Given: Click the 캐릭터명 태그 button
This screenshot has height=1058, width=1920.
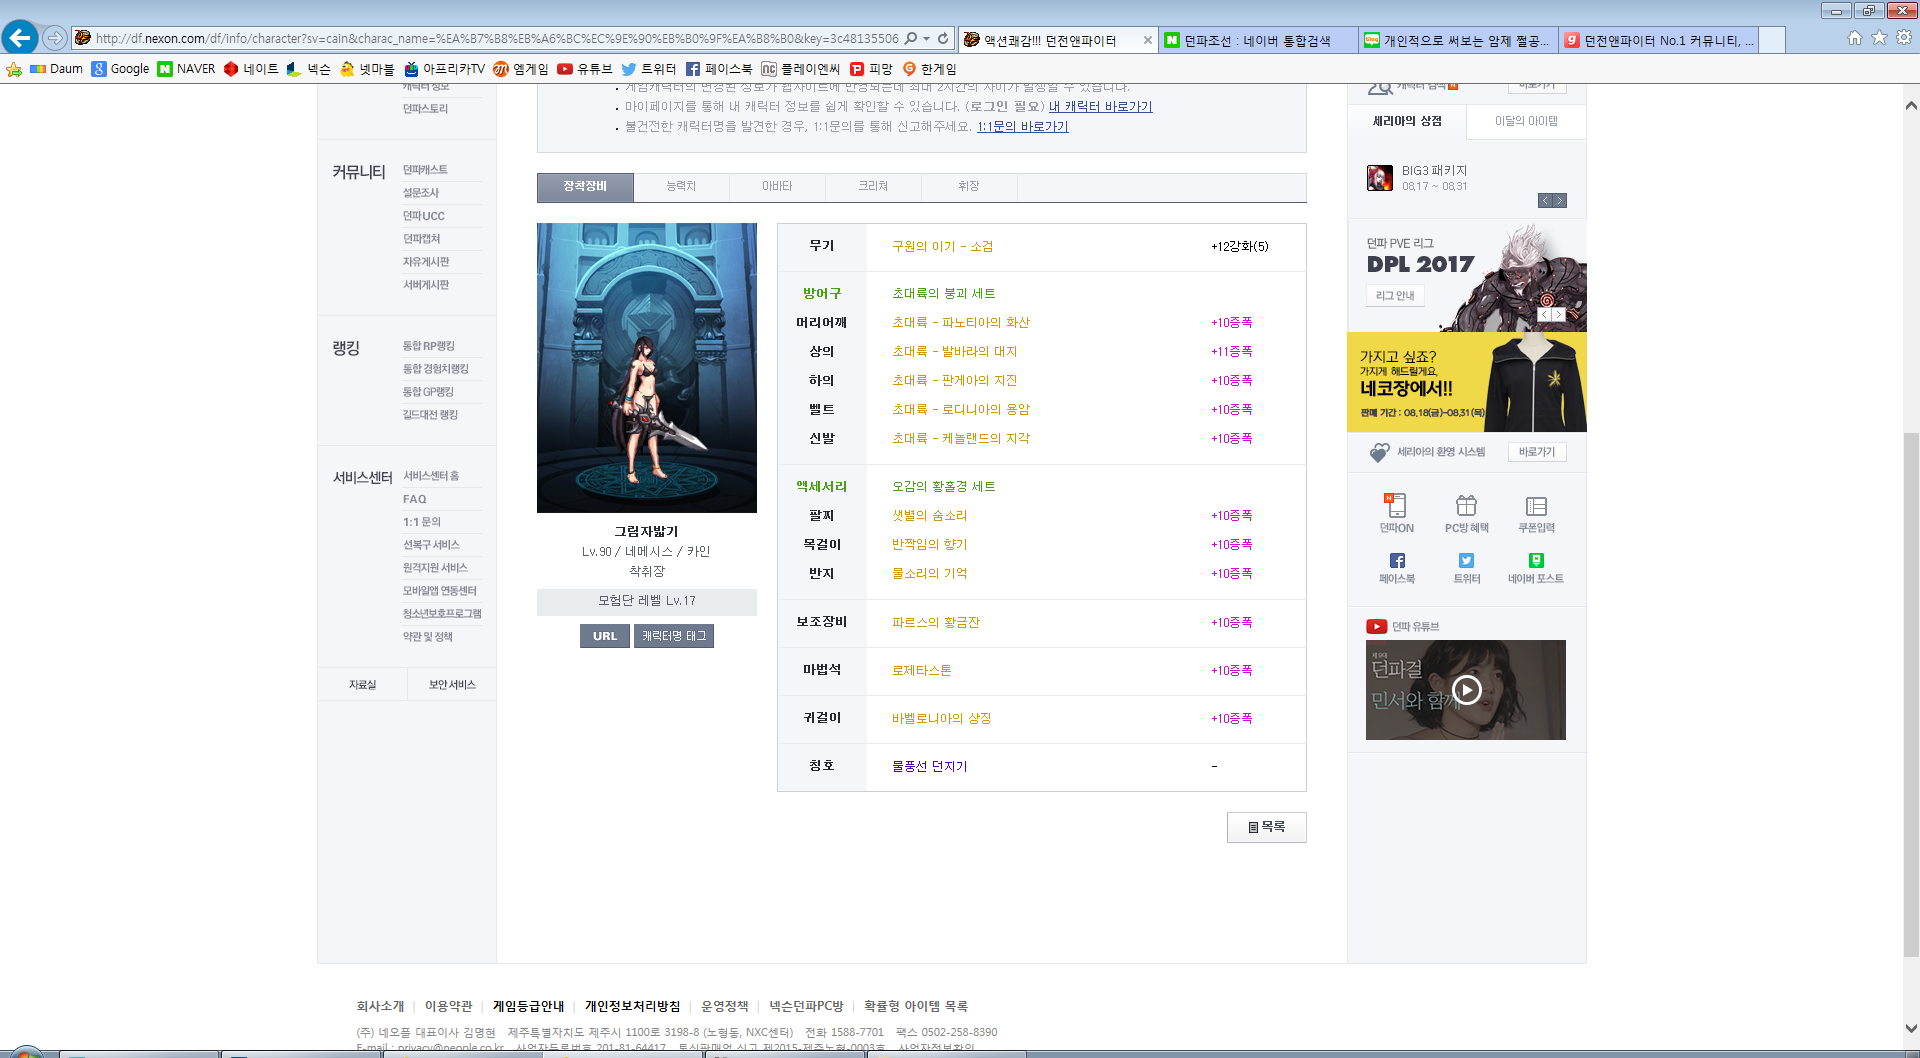Looking at the screenshot, I should pos(674,636).
